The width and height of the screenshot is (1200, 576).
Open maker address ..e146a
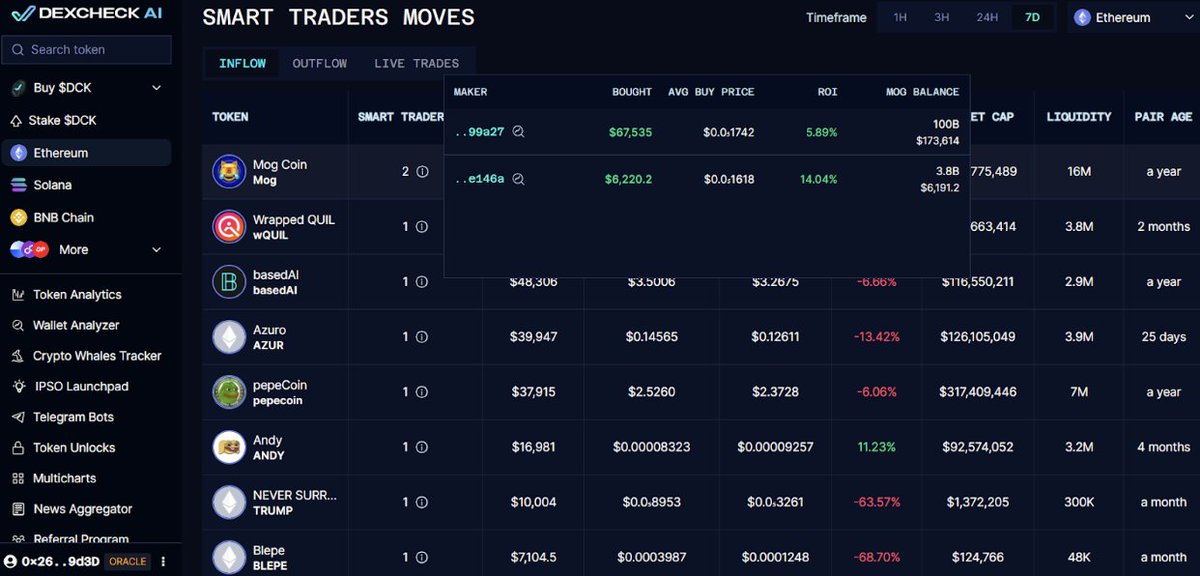[480, 179]
